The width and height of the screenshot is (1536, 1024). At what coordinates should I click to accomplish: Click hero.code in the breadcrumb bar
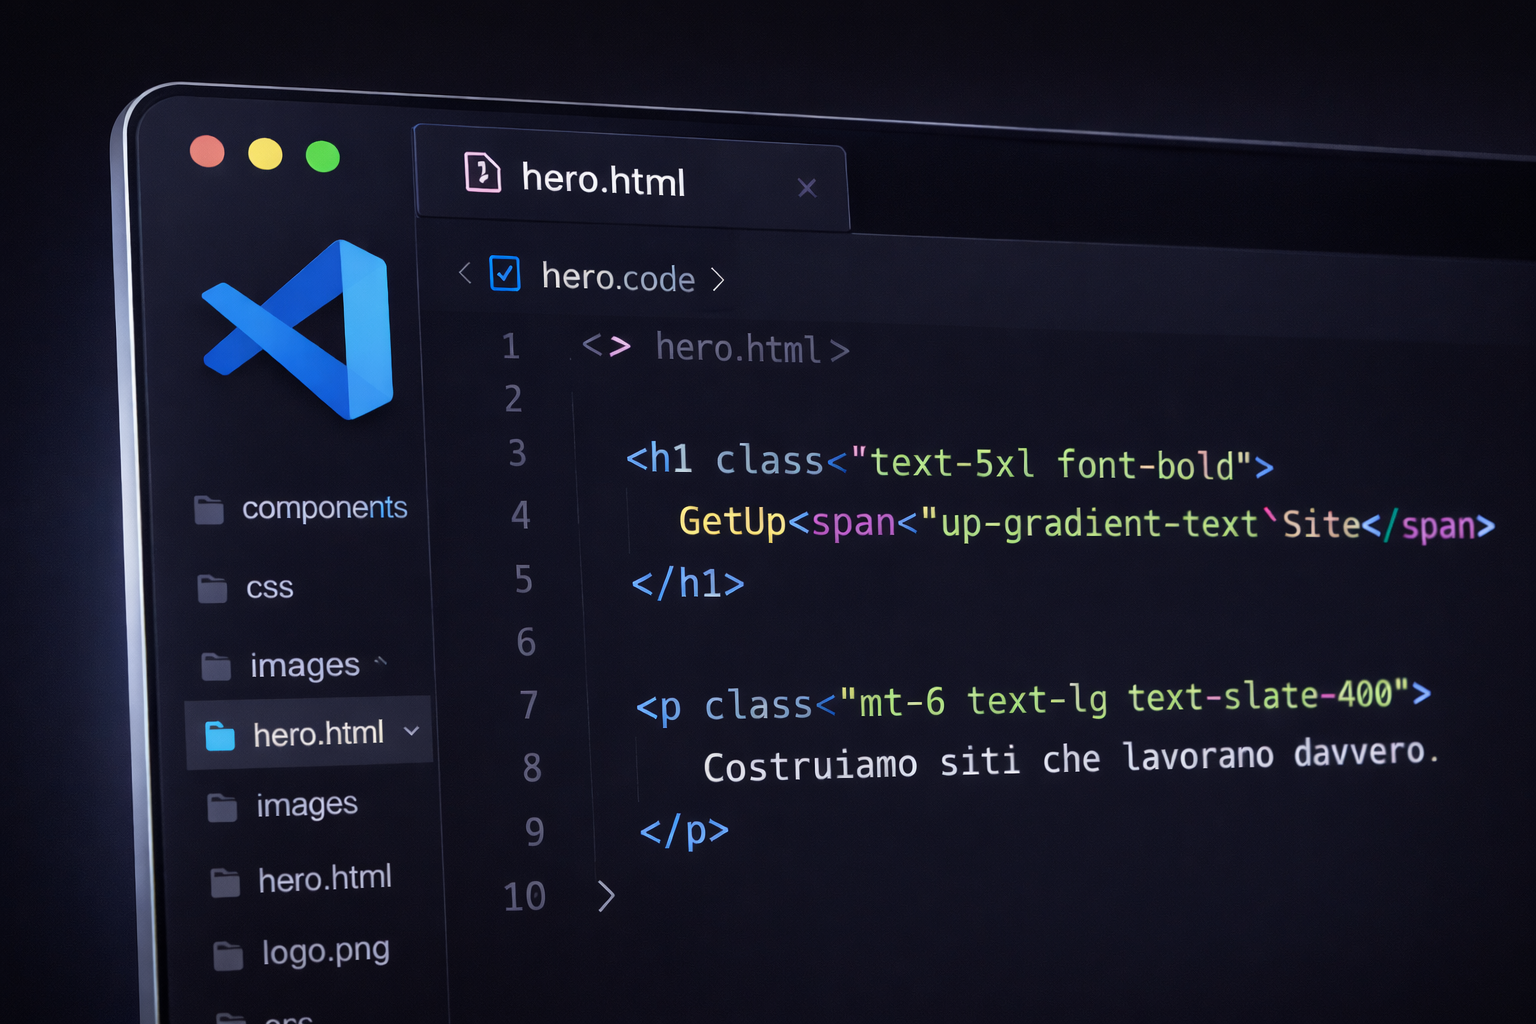(x=617, y=278)
